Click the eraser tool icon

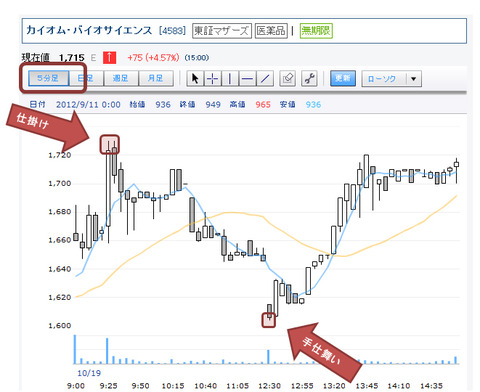click(x=287, y=79)
